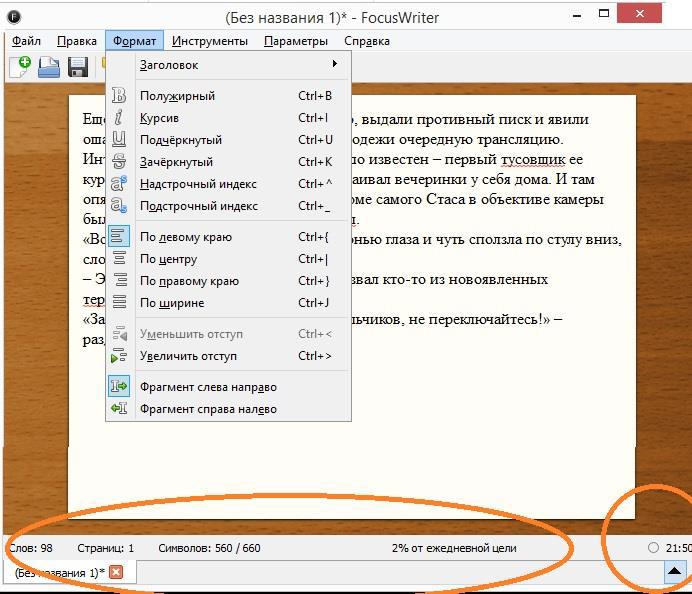
Task: Enable Фрагмент слева направо direction
Action: tap(208, 387)
